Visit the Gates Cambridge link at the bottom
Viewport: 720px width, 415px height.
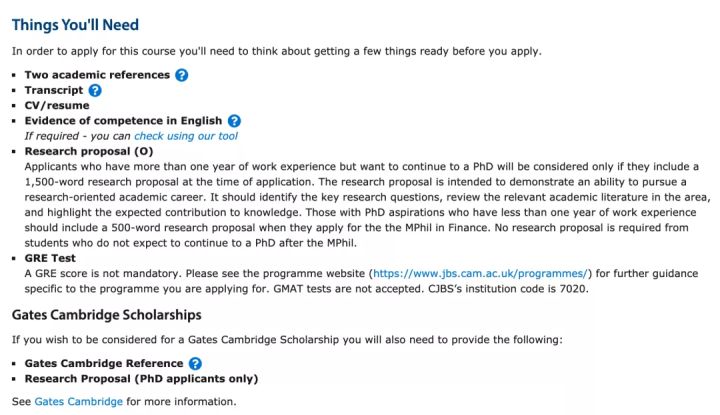coord(79,402)
